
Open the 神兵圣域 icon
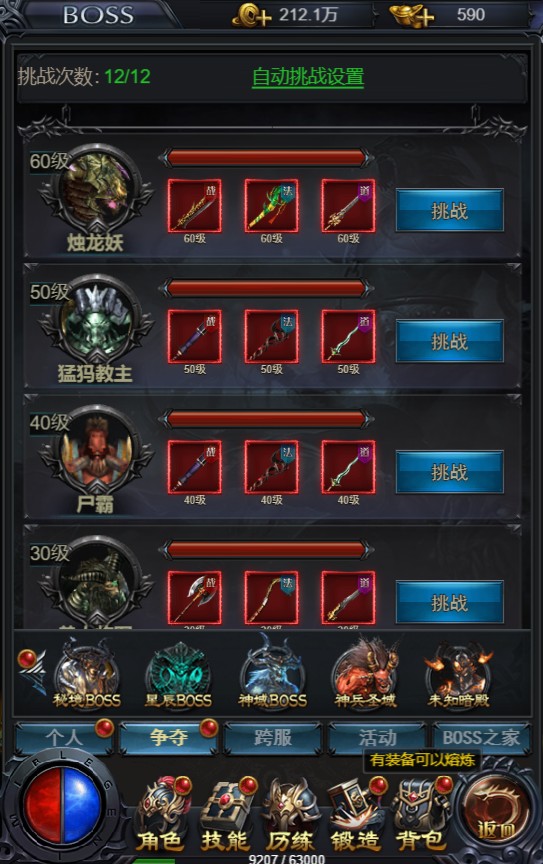(x=365, y=673)
